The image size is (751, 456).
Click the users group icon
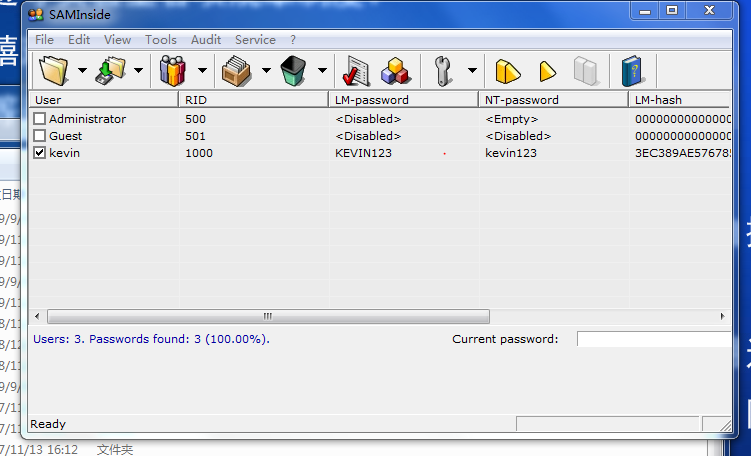point(172,71)
